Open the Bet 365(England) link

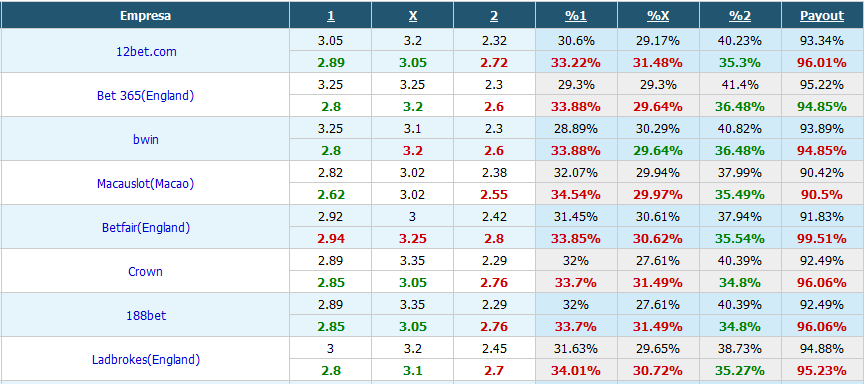145,95
